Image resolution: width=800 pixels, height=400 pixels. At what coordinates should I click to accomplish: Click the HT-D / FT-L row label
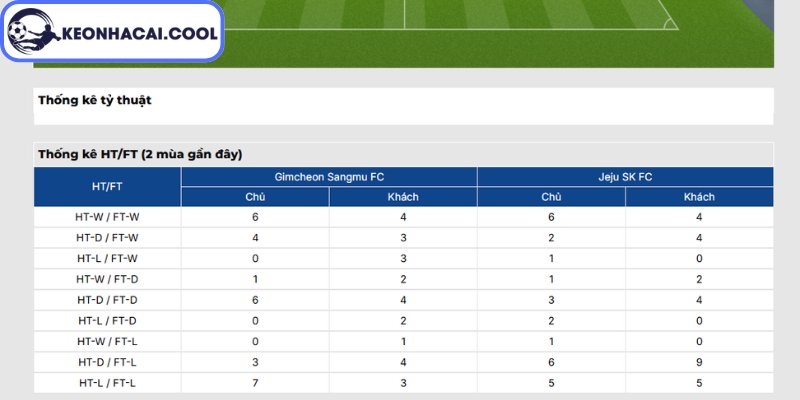pos(107,362)
